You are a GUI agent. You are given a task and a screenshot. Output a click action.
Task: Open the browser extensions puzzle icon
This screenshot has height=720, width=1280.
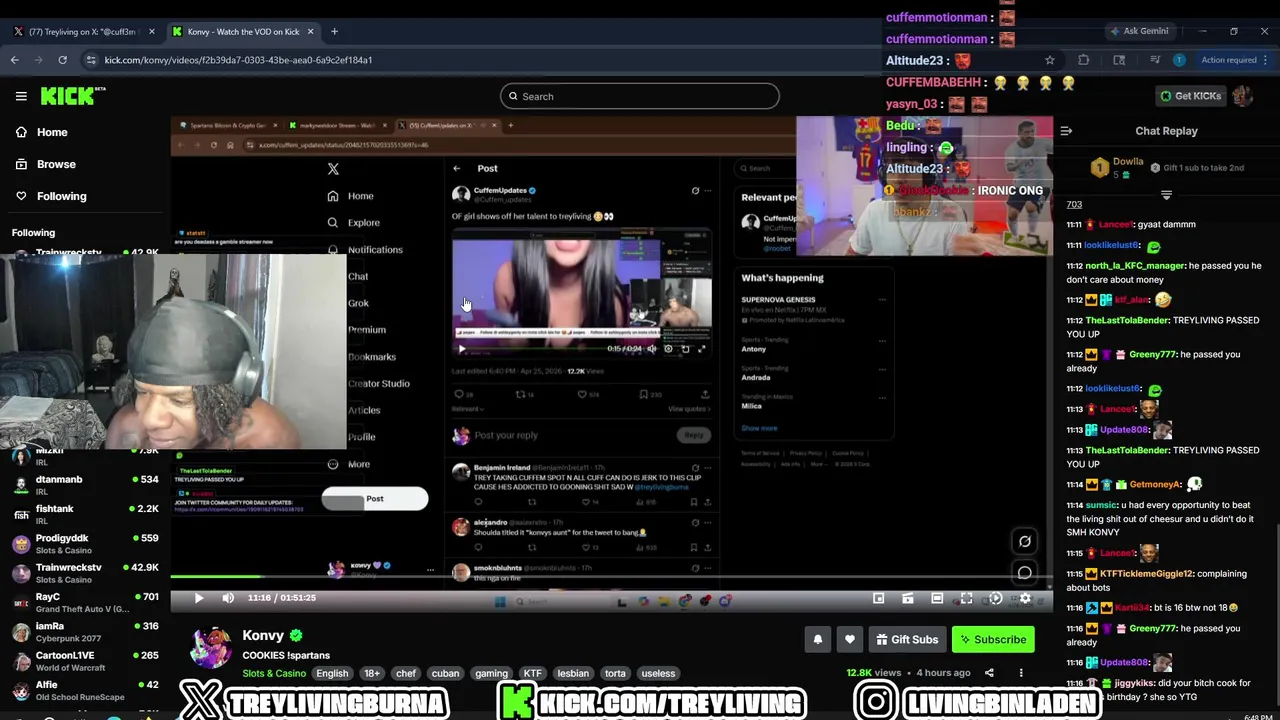pyautogui.click(x=1083, y=60)
